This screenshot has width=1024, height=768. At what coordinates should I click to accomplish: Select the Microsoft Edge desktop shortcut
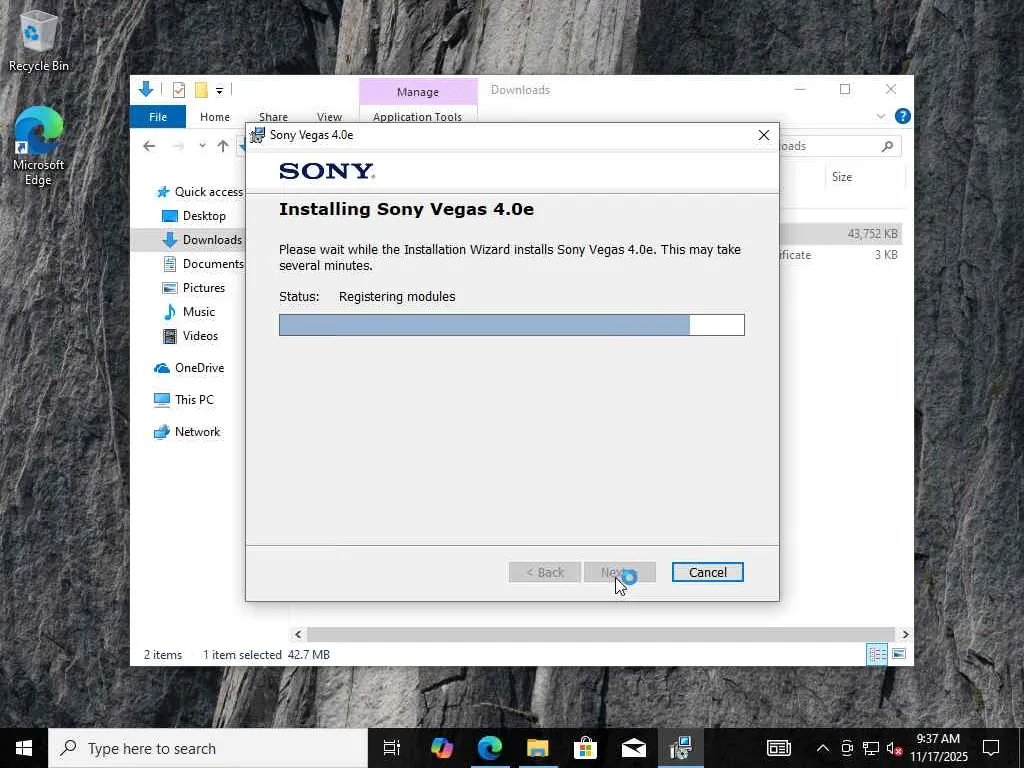(x=39, y=146)
